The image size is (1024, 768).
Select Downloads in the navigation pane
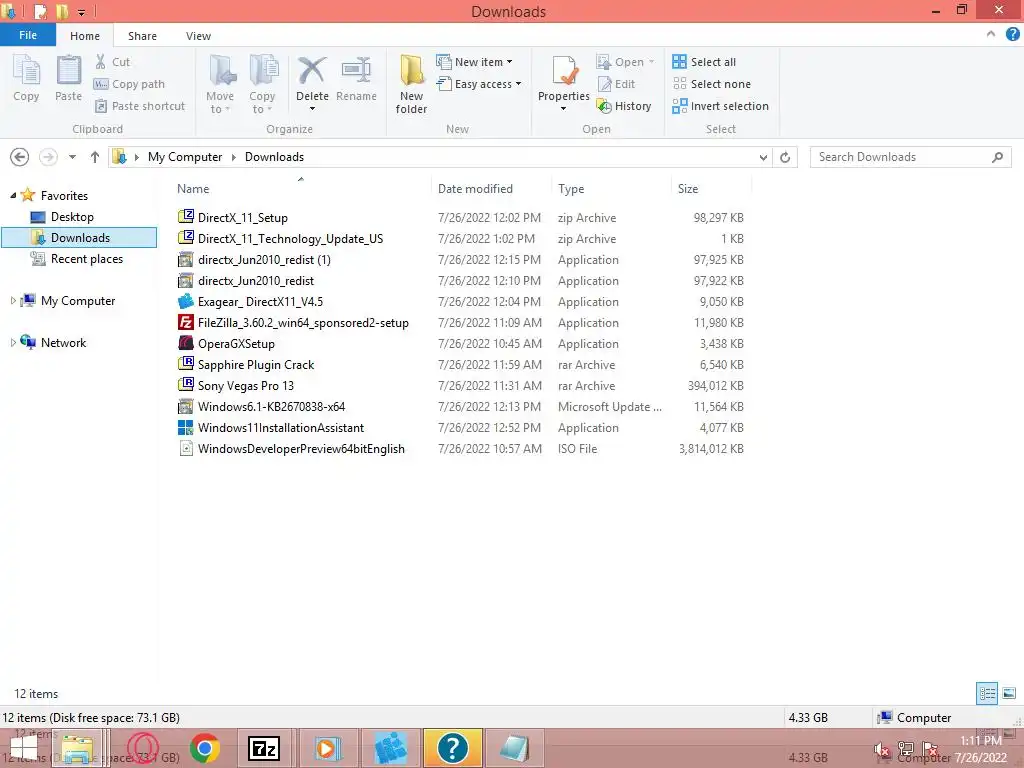tap(79, 238)
